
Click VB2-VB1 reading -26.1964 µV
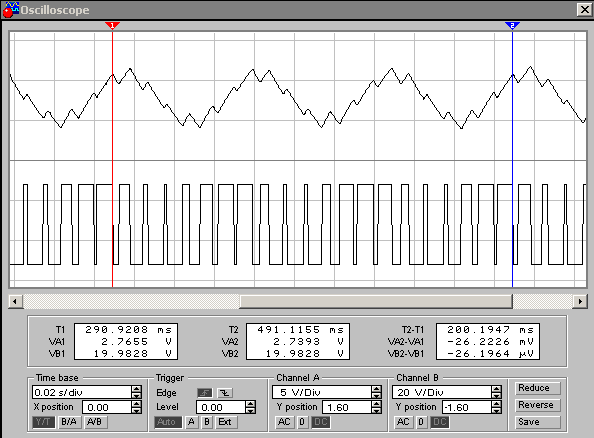[x=490, y=354]
